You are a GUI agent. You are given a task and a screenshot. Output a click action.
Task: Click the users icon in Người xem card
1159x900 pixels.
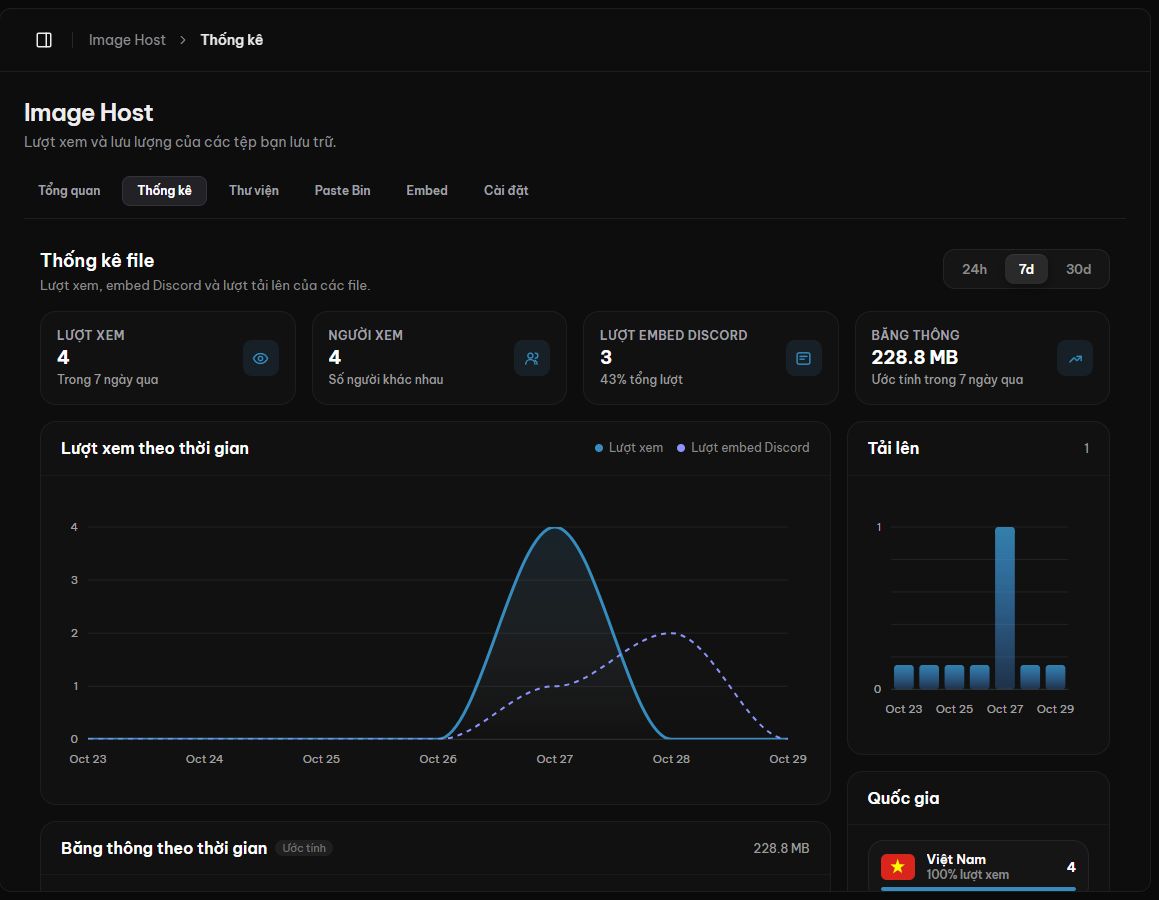(531, 358)
